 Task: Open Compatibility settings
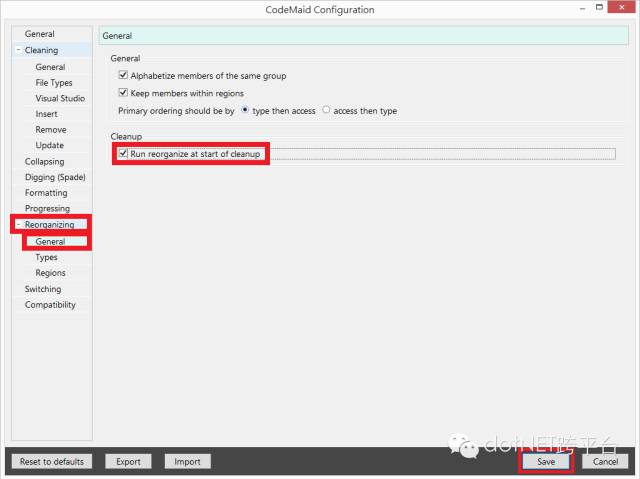pyautogui.click(x=50, y=305)
